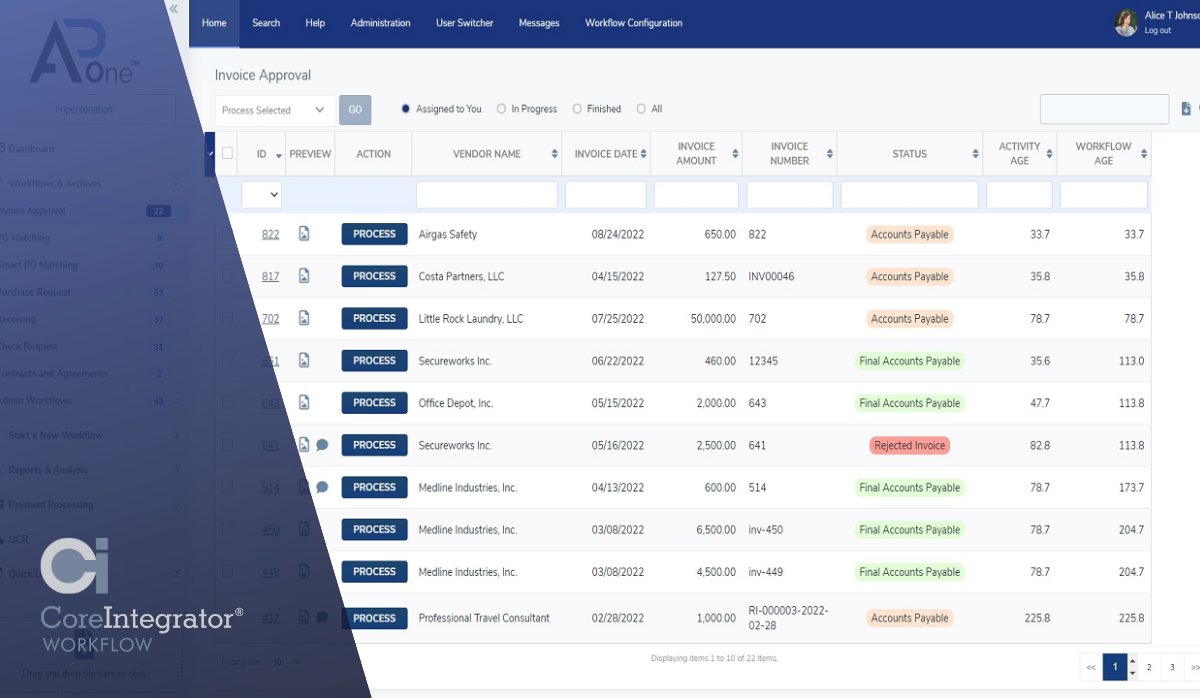Image resolution: width=1200 pixels, height=698 pixels.
Task: Type in the Vendor Name filter field
Action: pos(487,194)
